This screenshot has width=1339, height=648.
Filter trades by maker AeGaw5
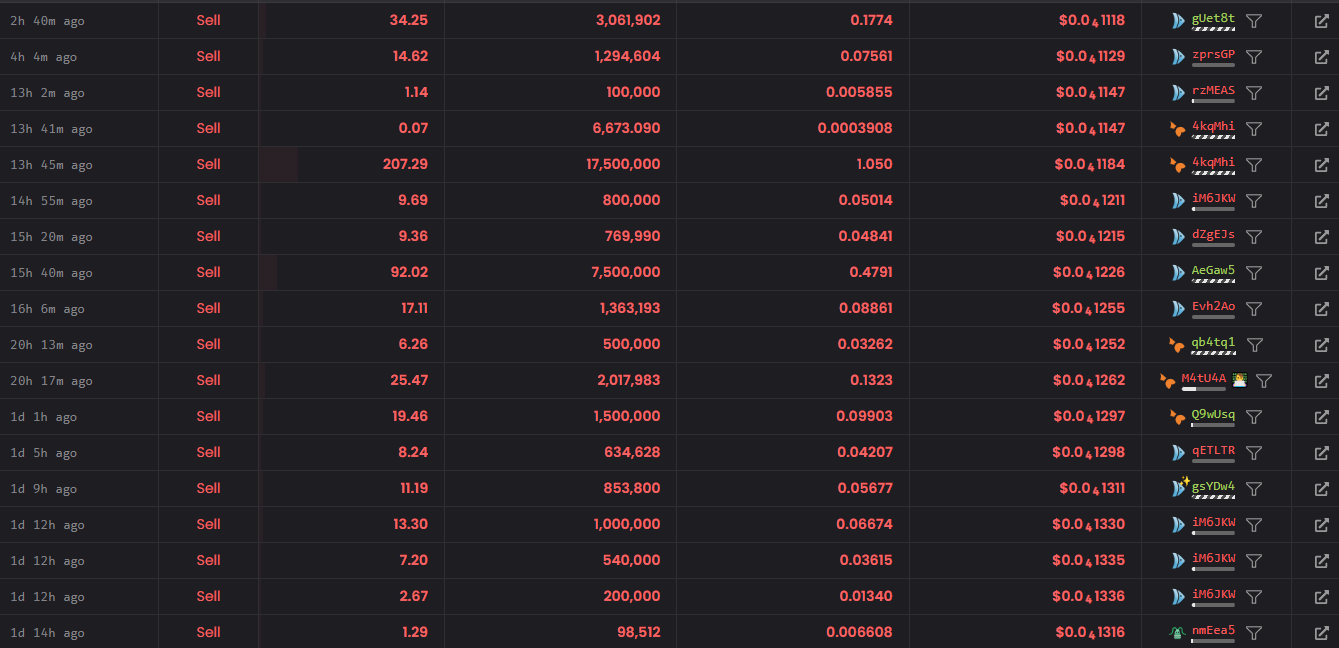[x=1254, y=273]
